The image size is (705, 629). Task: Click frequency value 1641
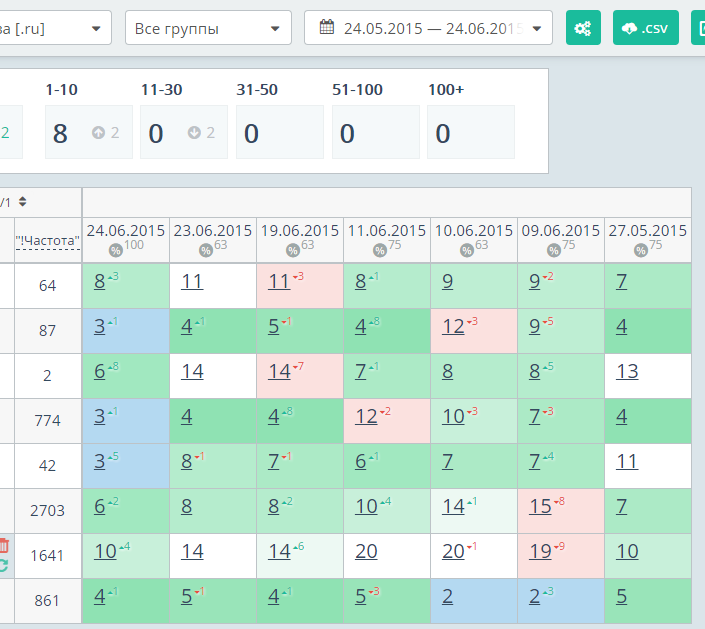pos(47,556)
